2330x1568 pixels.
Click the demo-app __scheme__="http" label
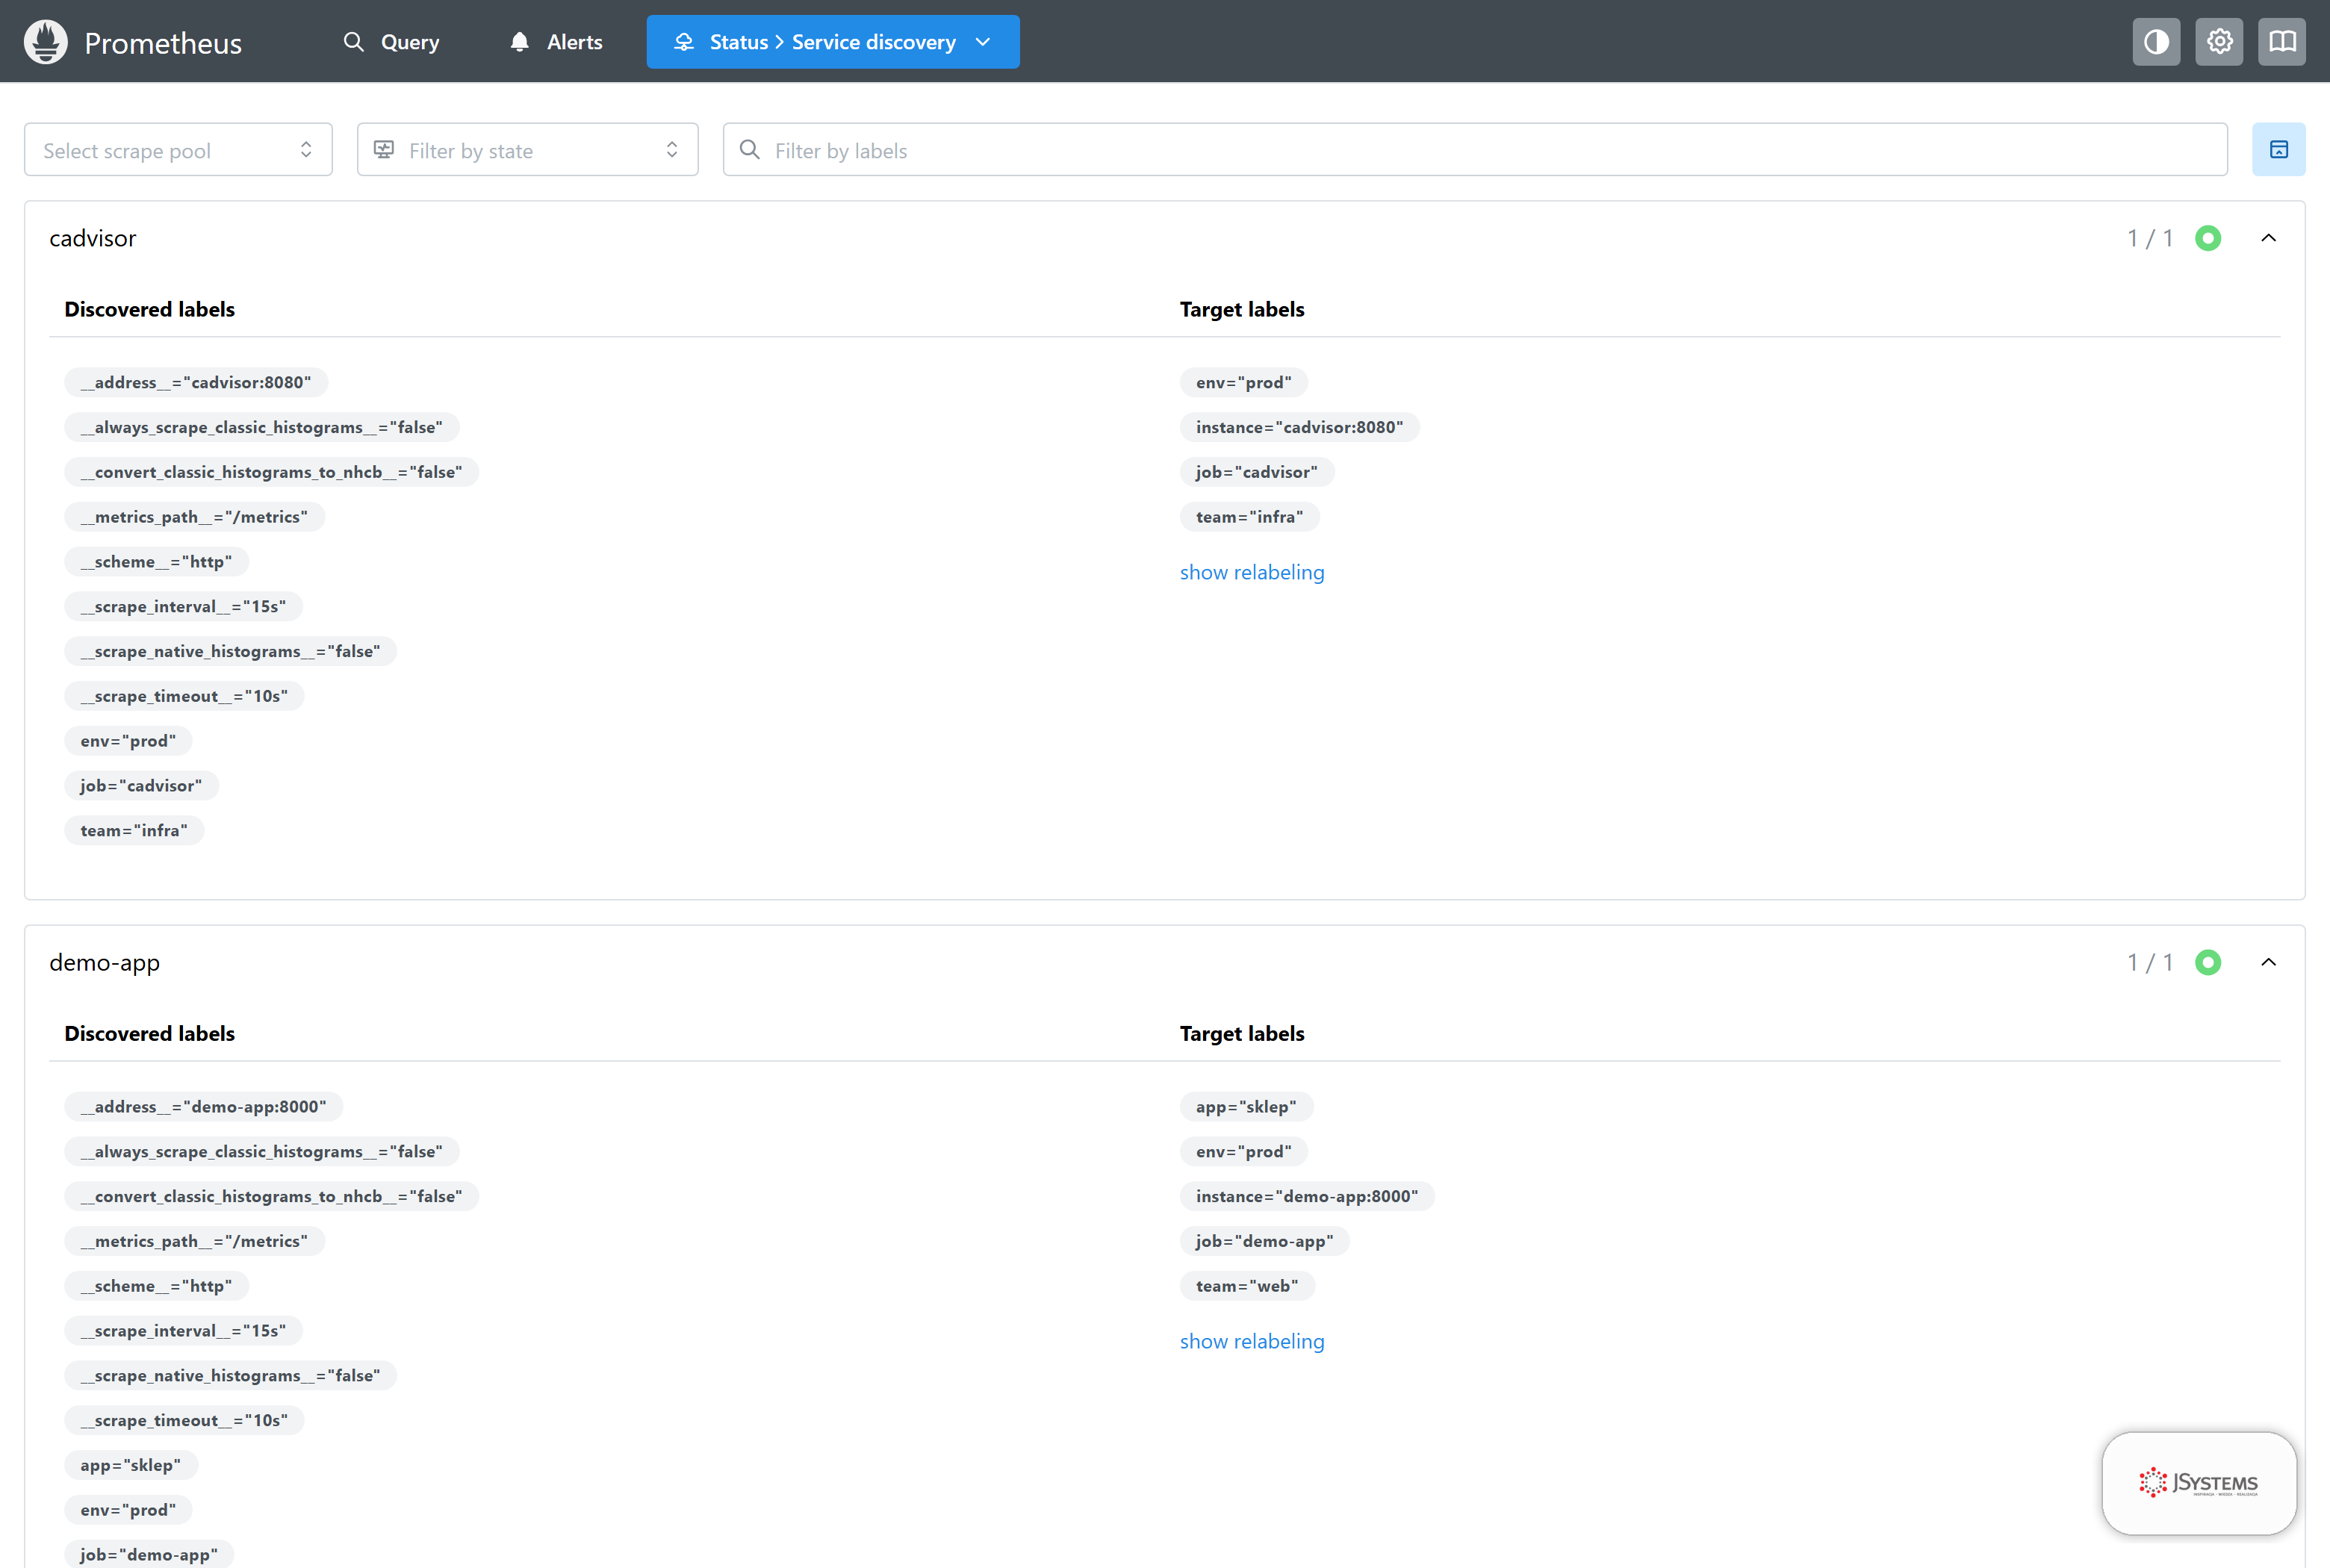point(157,1286)
